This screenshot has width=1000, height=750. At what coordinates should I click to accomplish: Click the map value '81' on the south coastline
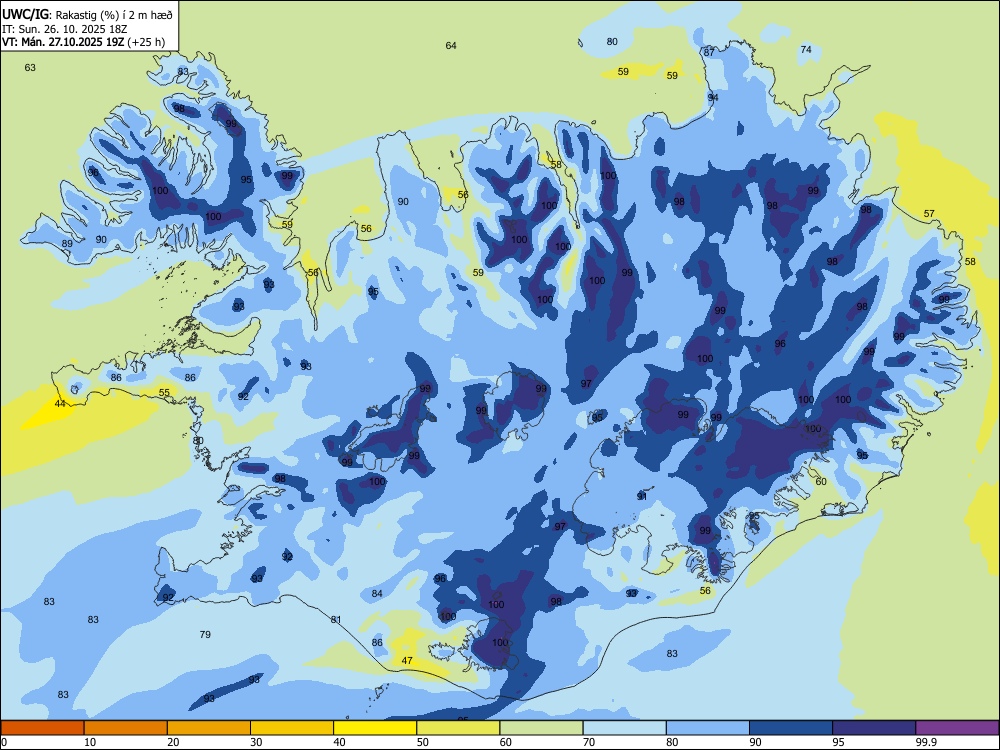click(x=336, y=619)
